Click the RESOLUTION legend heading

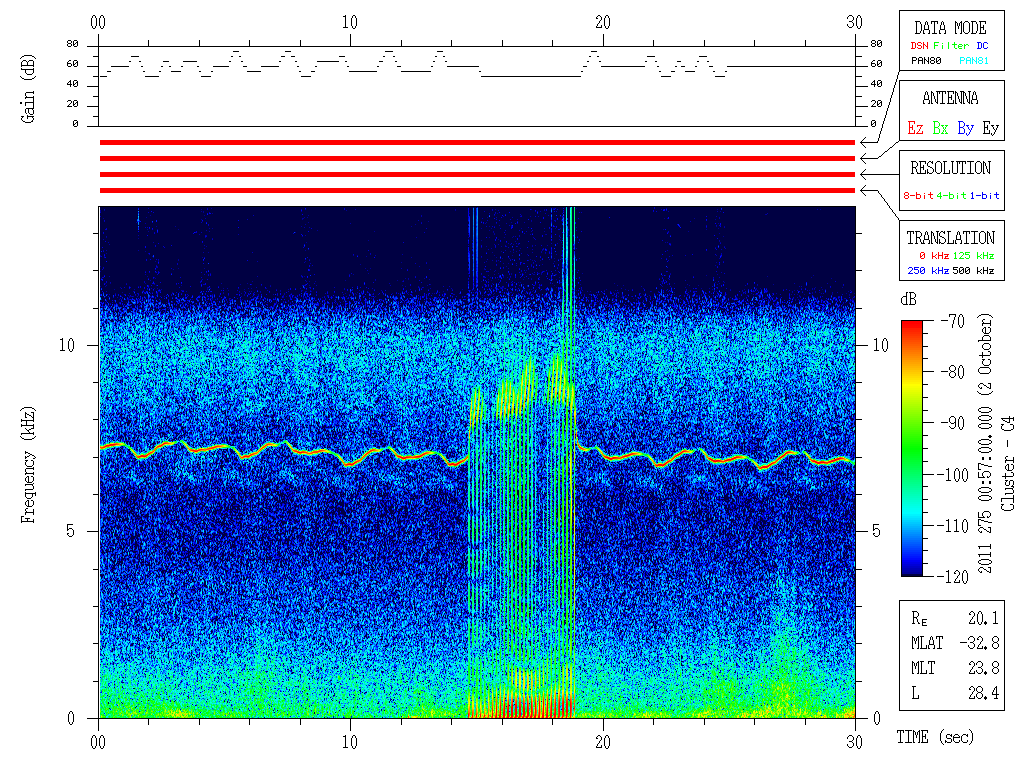[950, 168]
